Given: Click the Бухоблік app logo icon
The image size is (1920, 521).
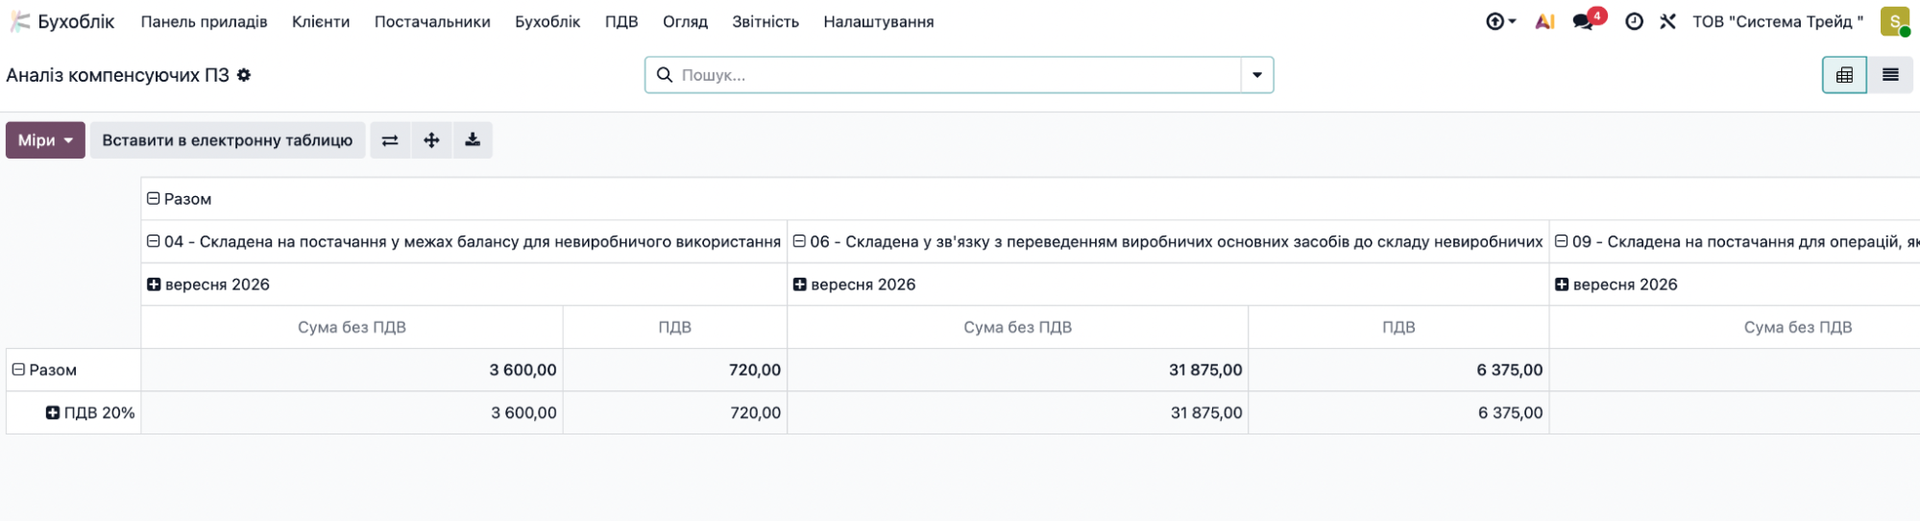Looking at the screenshot, I should 20,21.
